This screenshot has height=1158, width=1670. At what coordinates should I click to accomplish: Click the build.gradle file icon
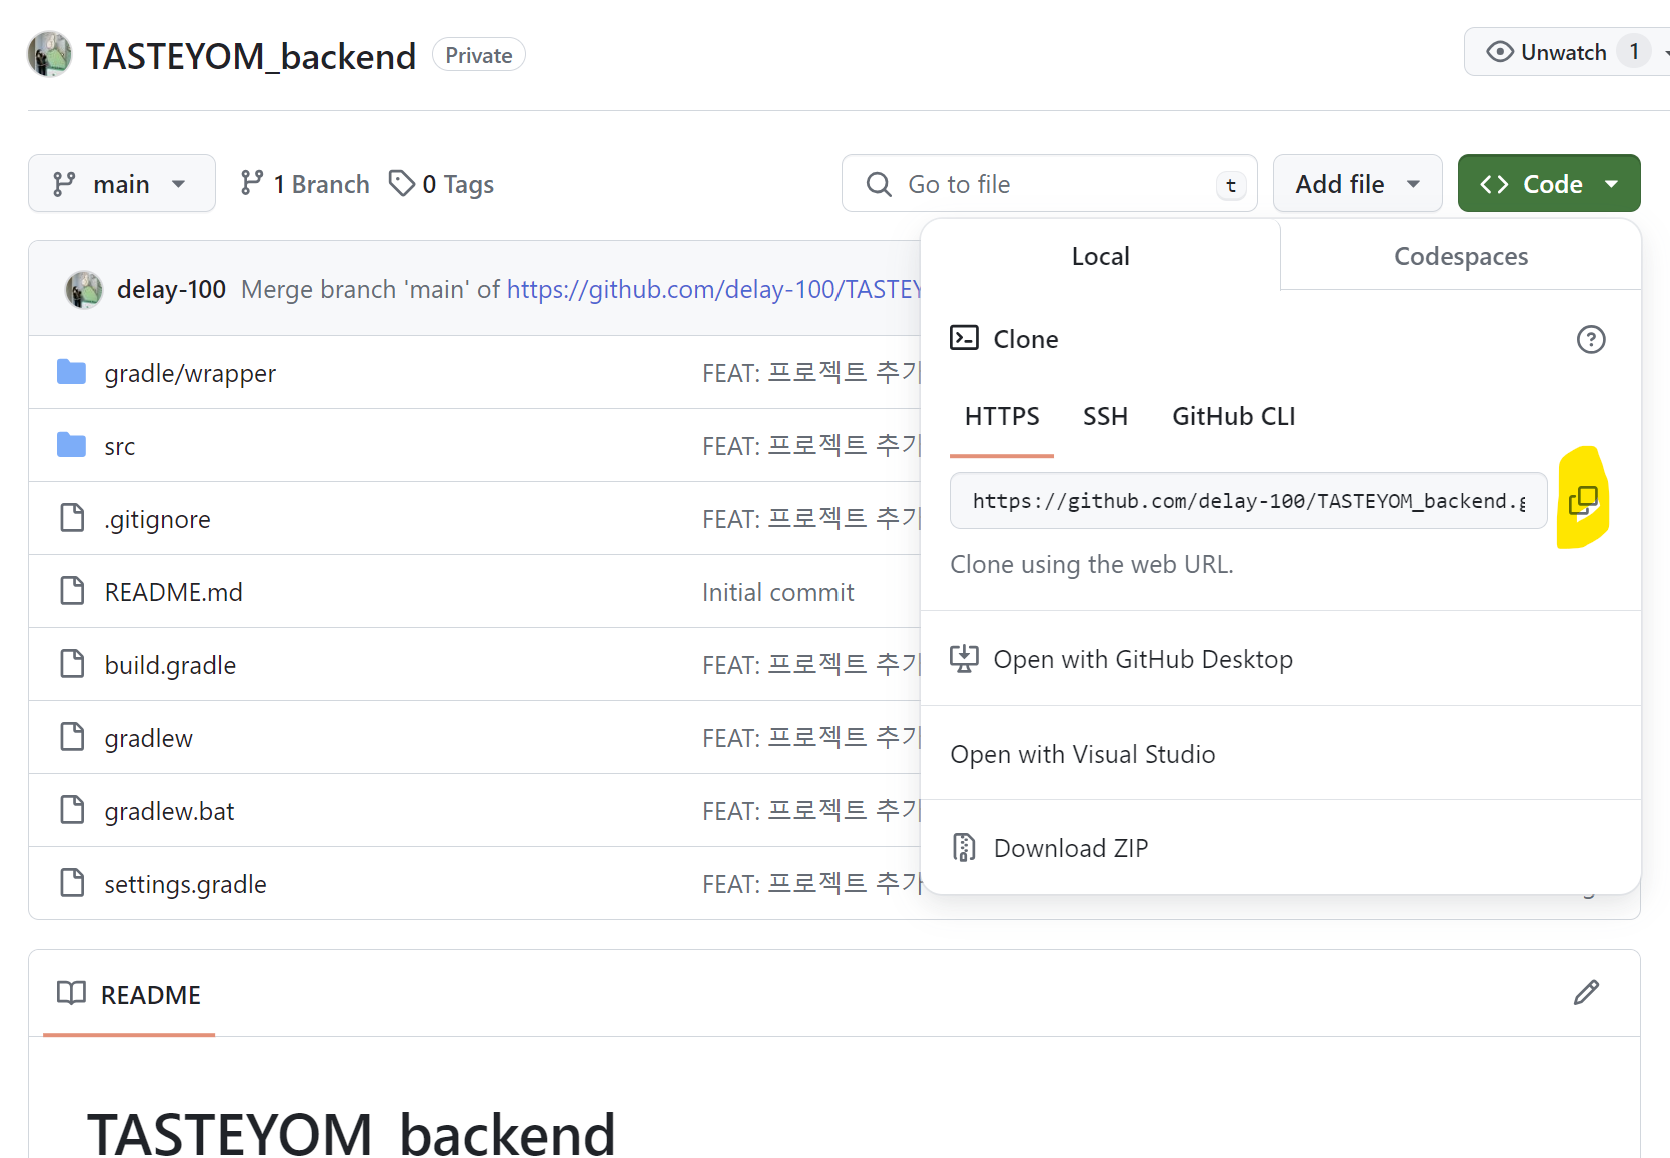tap(72, 664)
